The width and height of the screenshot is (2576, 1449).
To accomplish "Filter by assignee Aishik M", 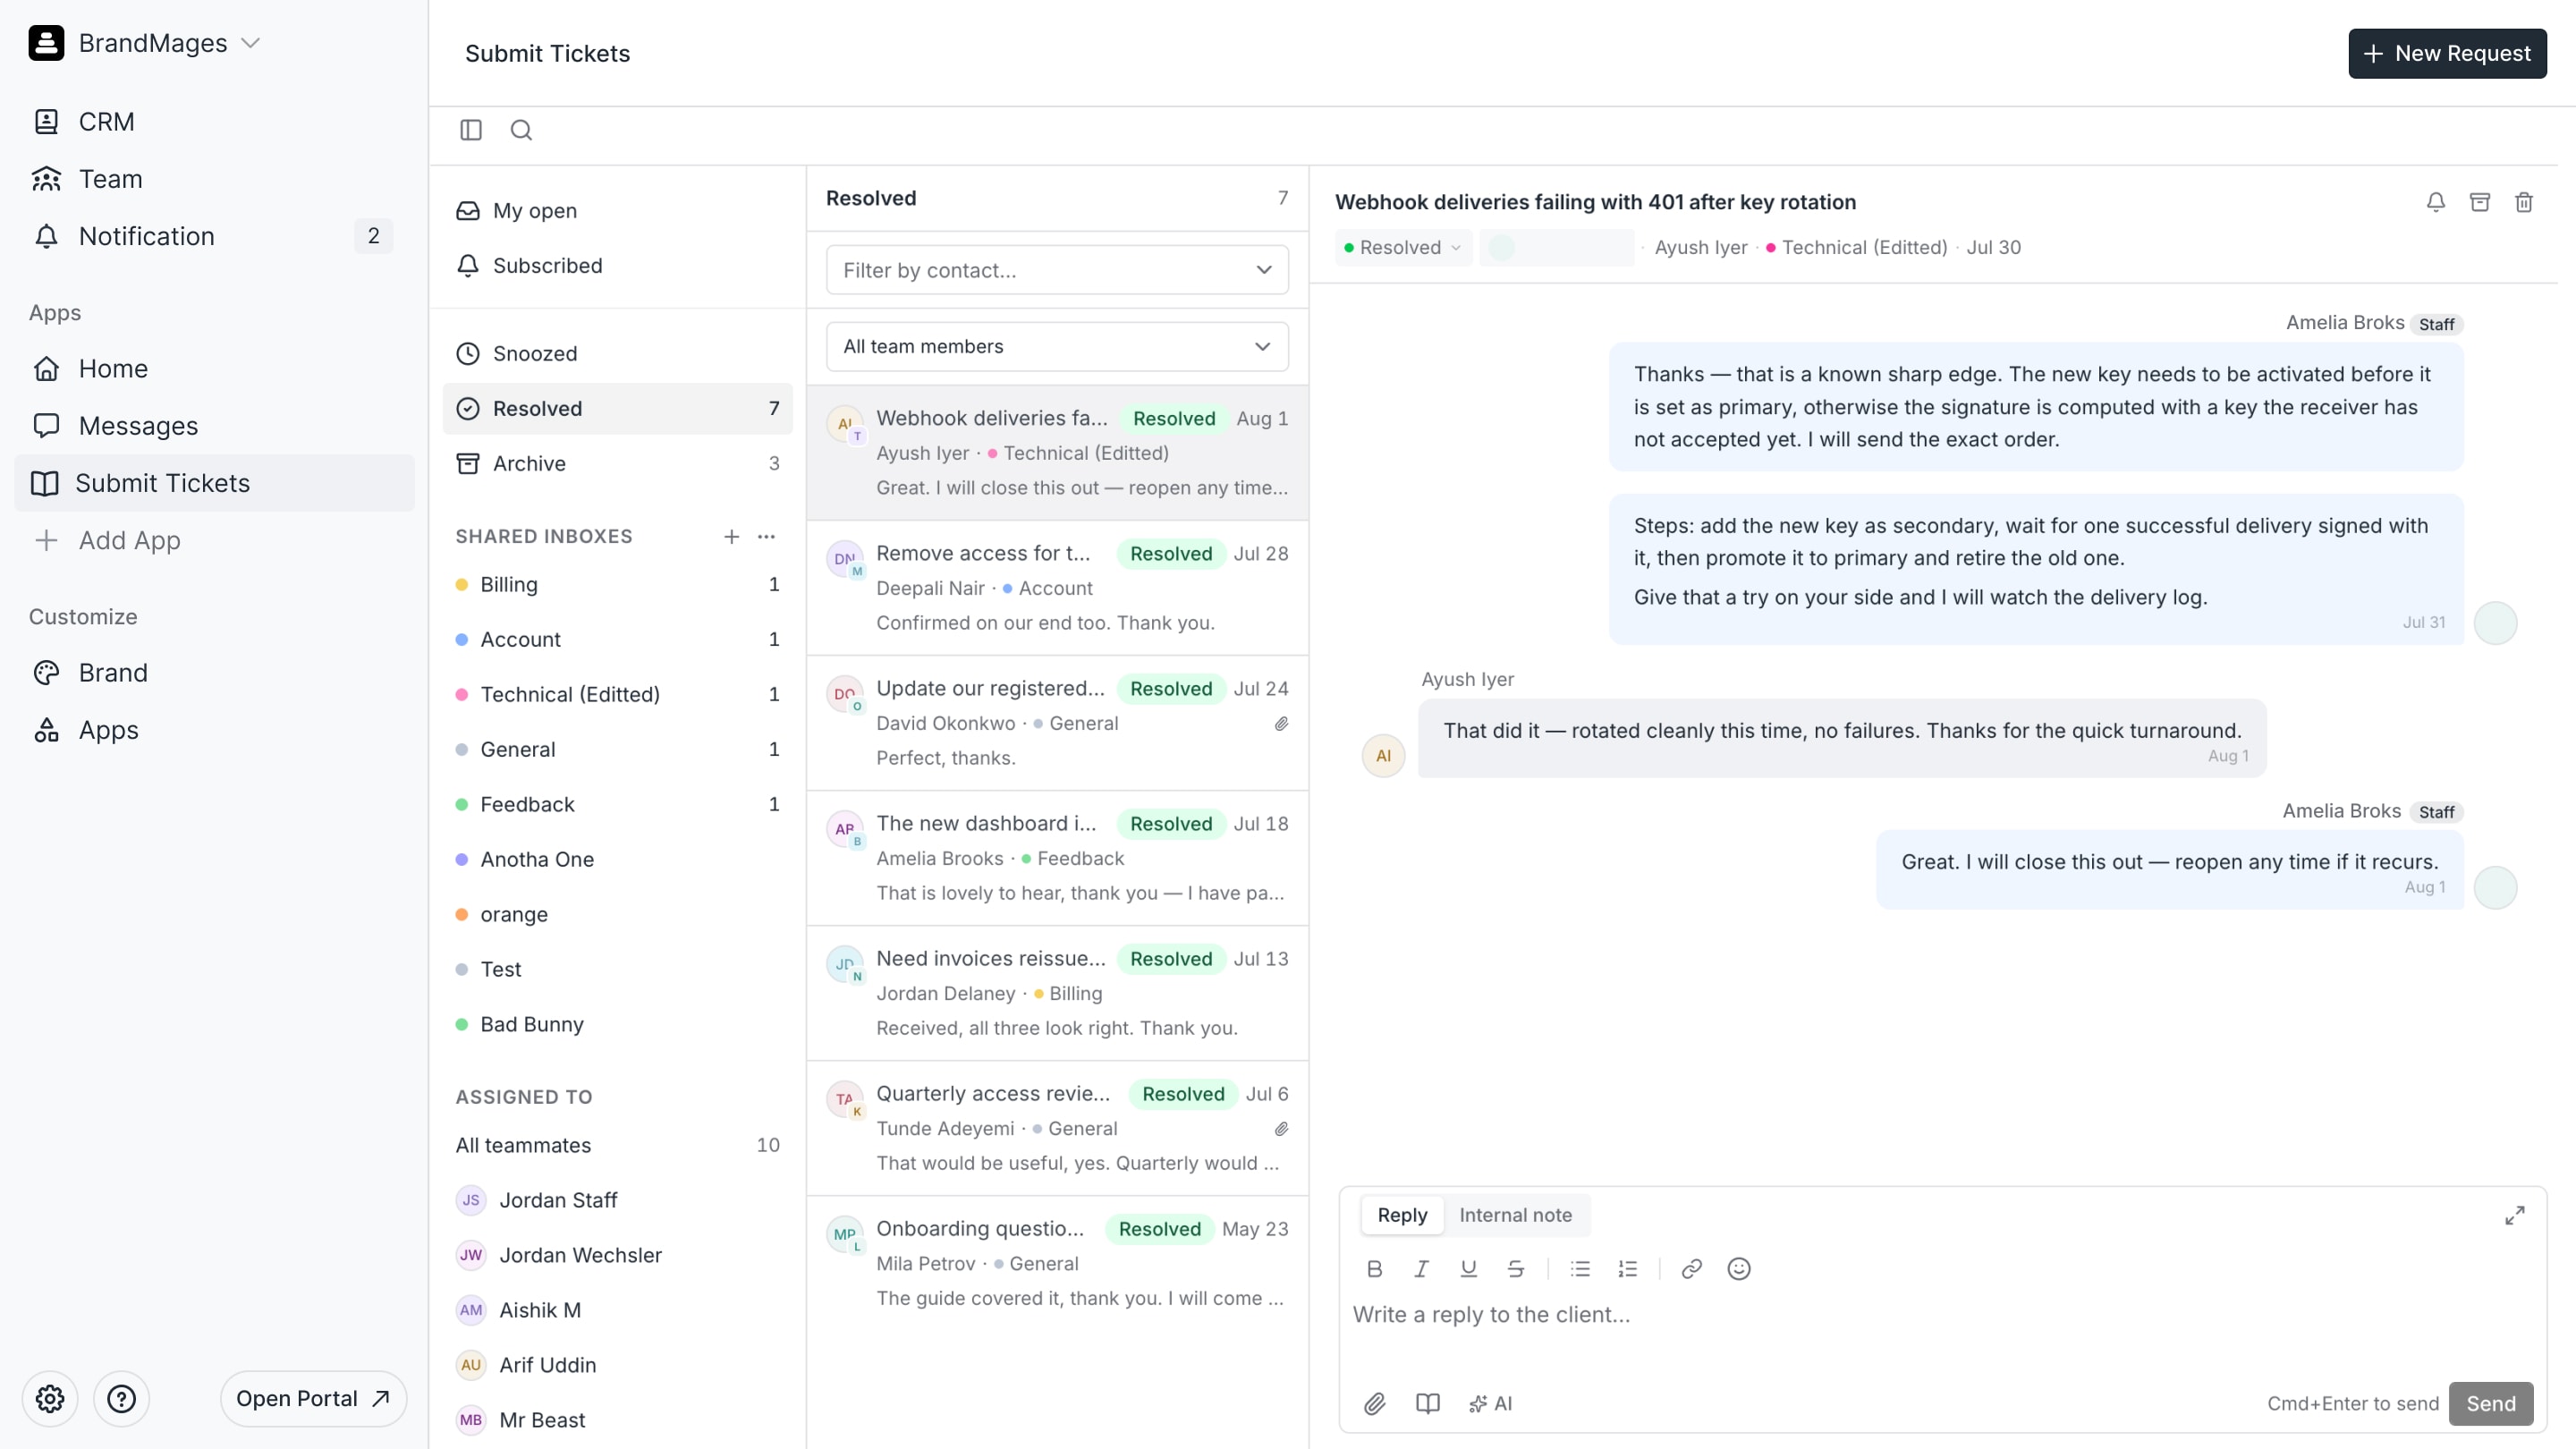I will (618, 1311).
